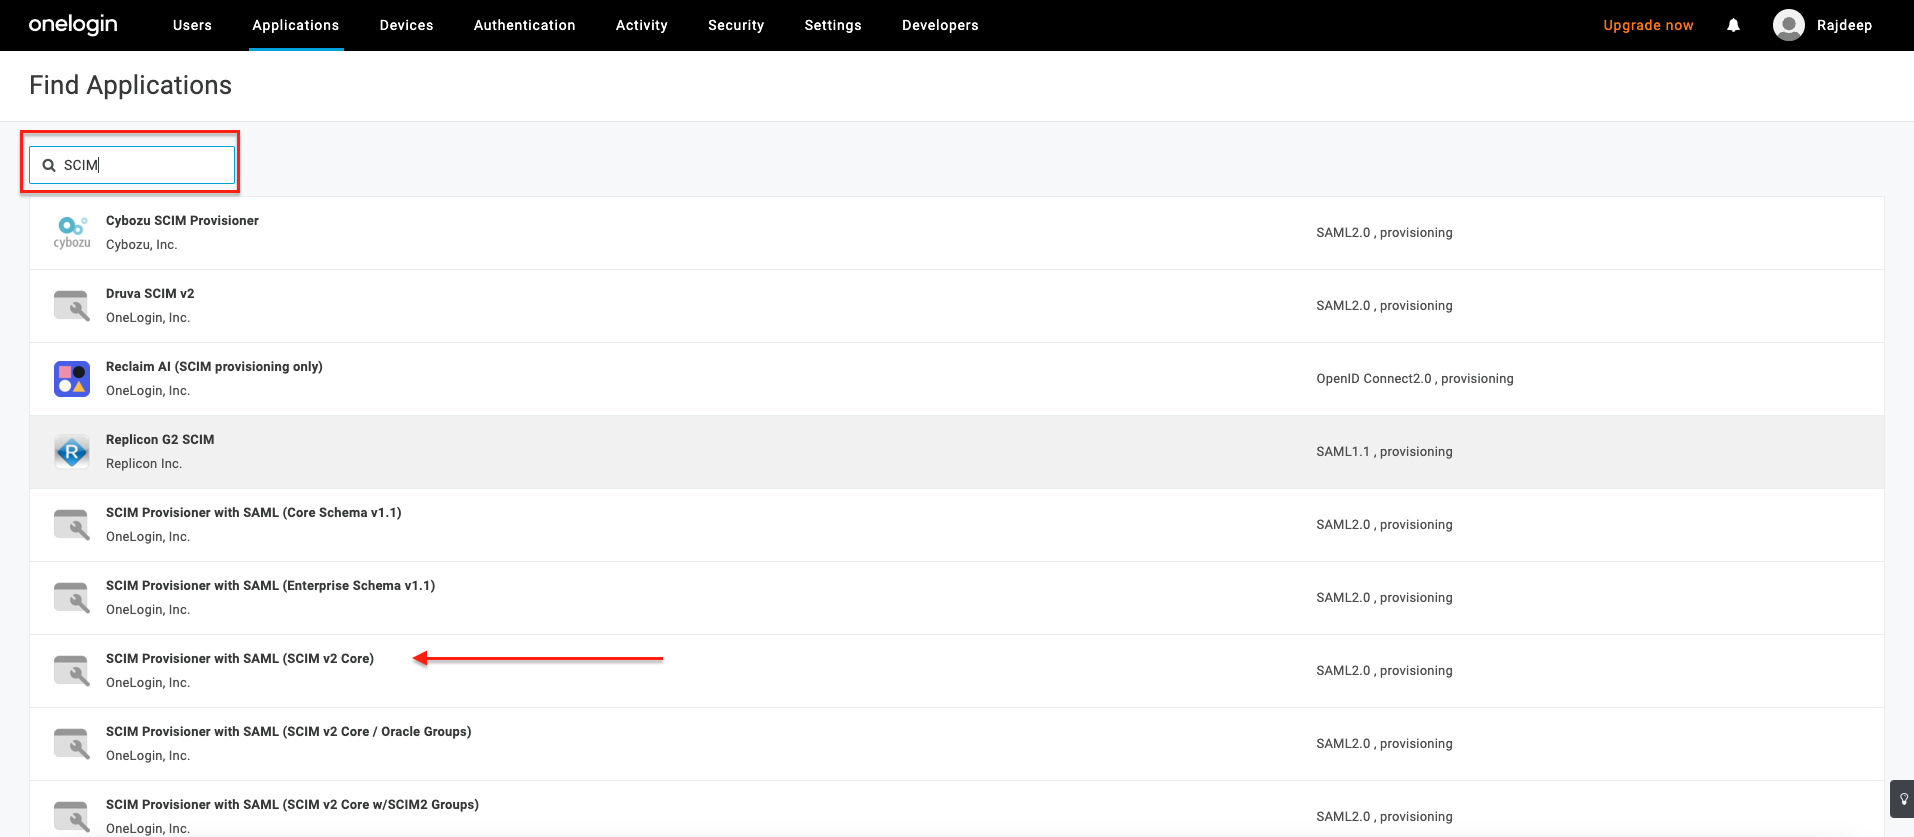
Task: Open the notifications bell
Action: pos(1733,25)
